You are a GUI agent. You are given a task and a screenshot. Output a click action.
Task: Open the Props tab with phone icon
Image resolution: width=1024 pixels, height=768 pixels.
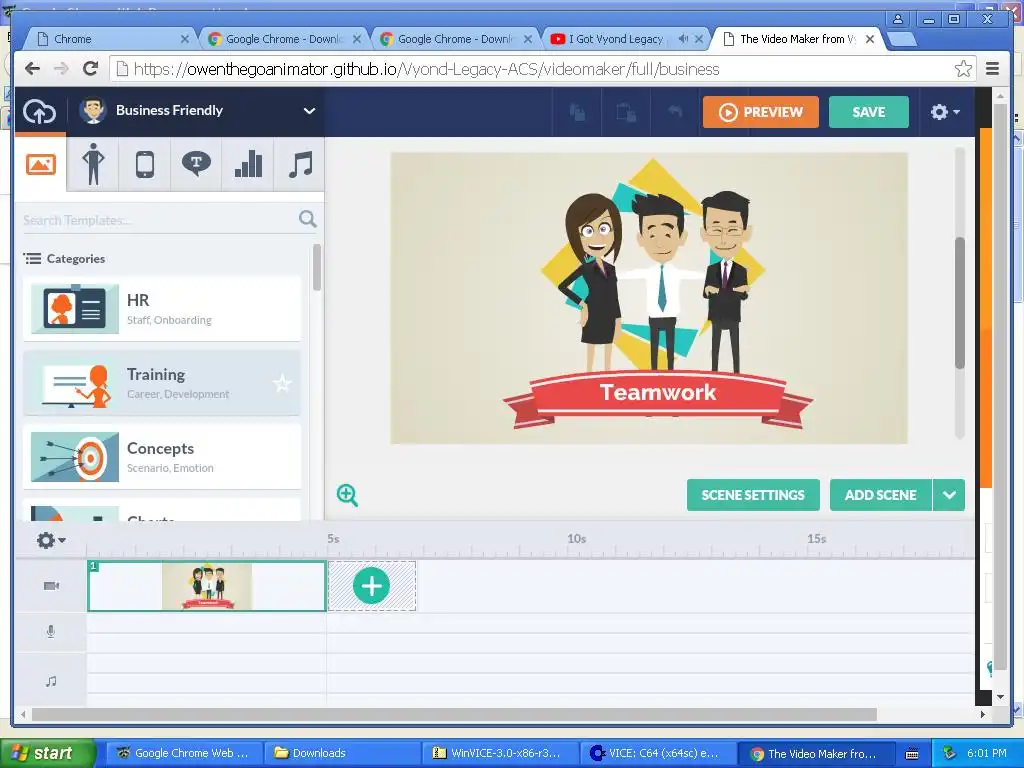(145, 164)
